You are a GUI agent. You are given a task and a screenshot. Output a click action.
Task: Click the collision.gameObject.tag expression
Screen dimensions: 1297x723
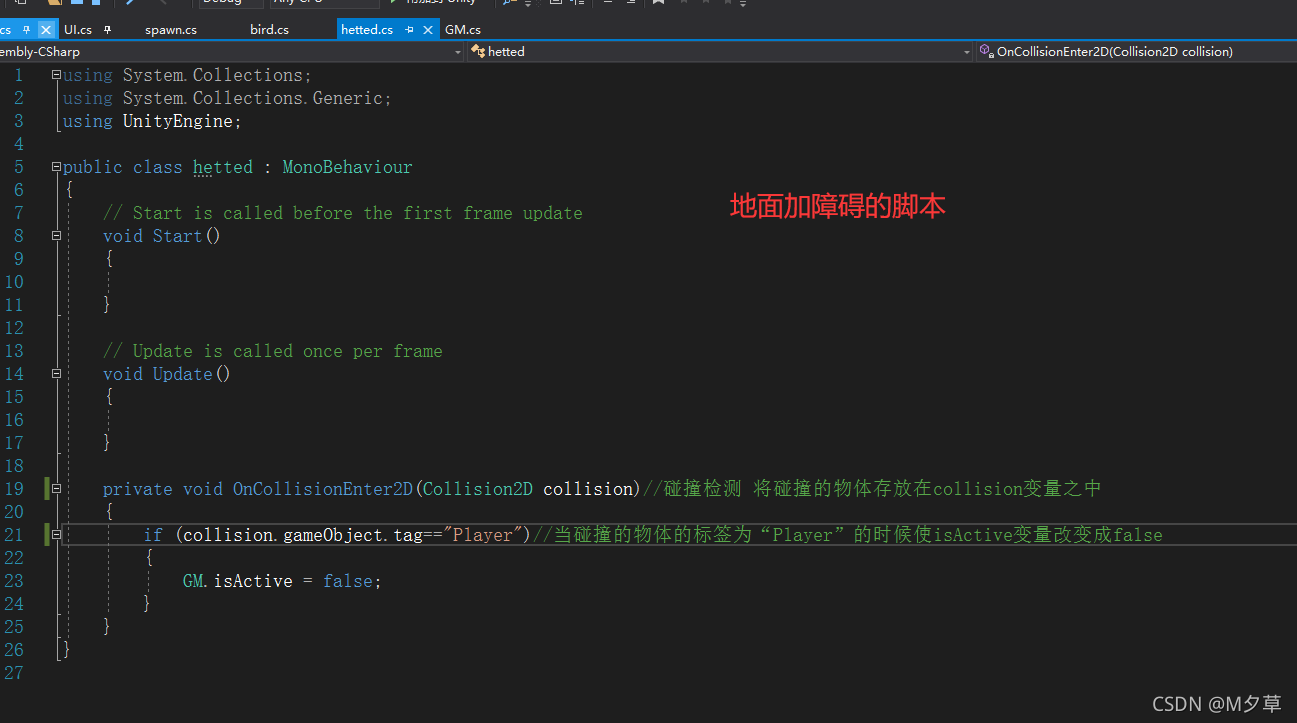pyautogui.click(x=303, y=535)
